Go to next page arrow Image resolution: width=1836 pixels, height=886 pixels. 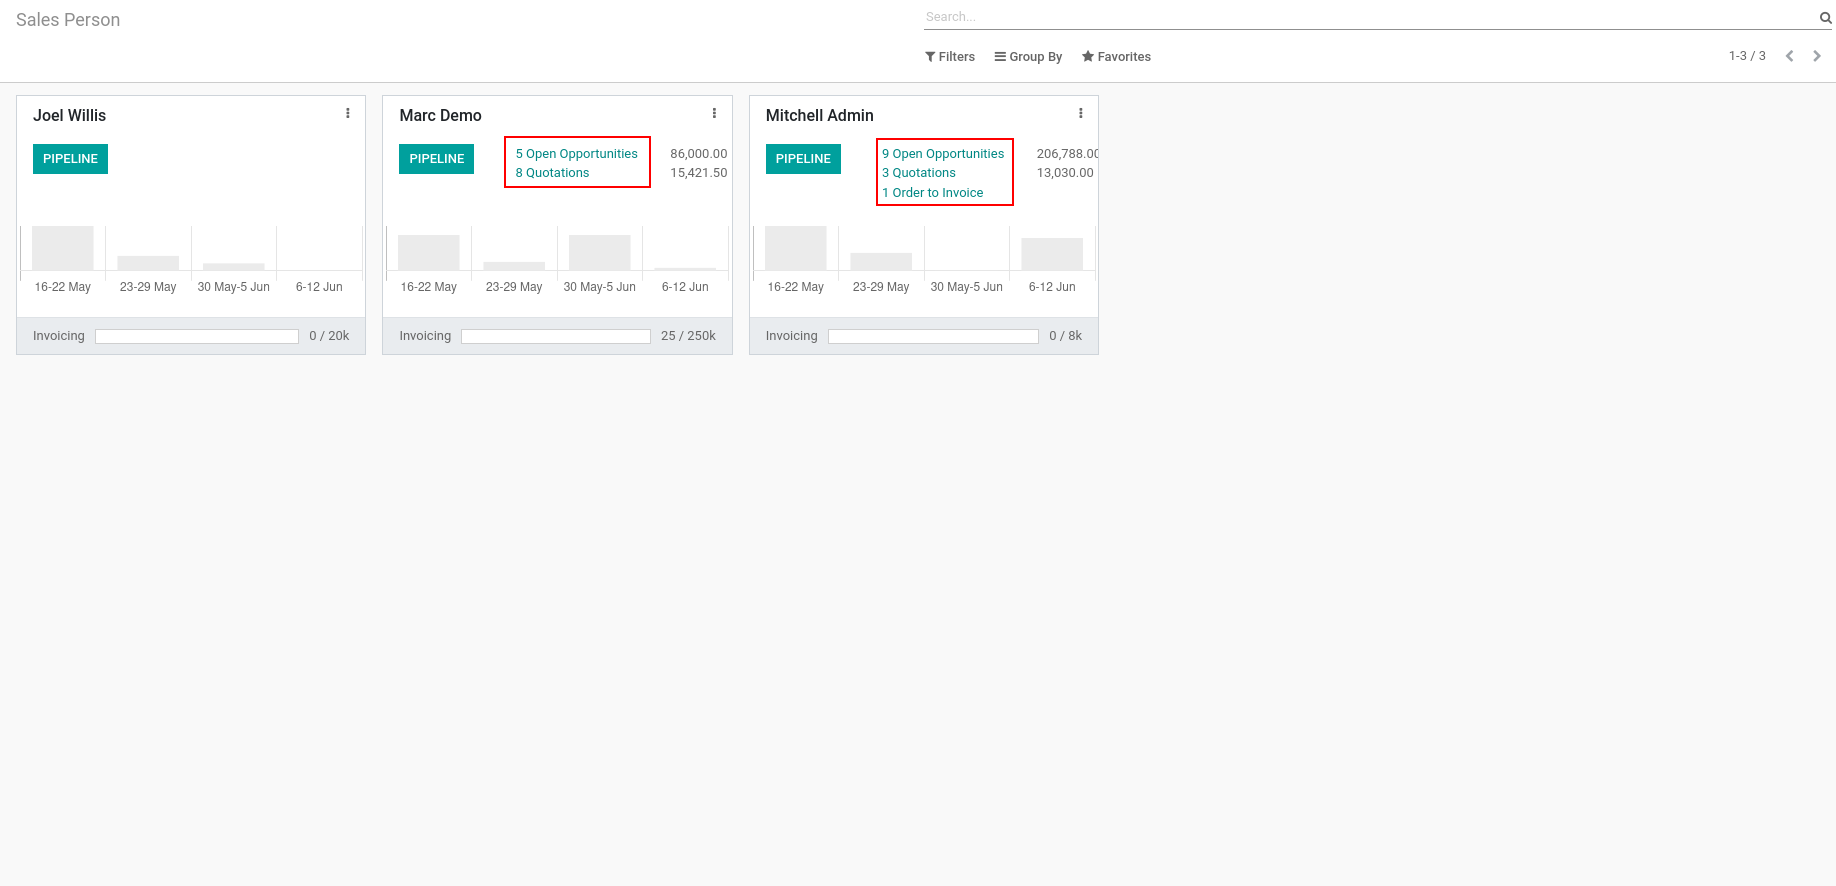[1817, 56]
